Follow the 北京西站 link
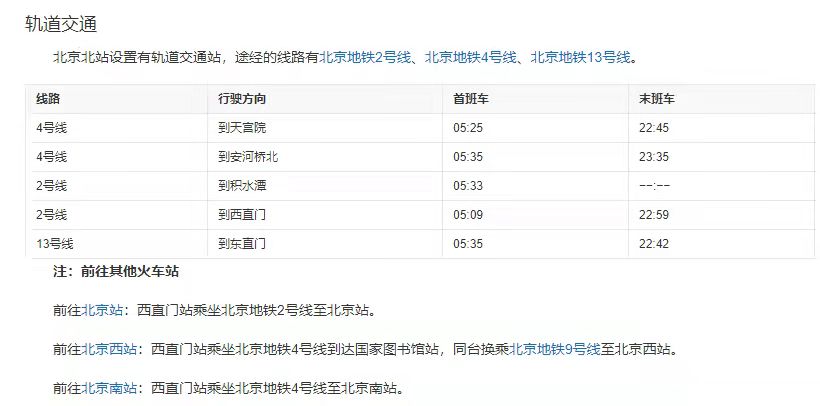 point(109,349)
